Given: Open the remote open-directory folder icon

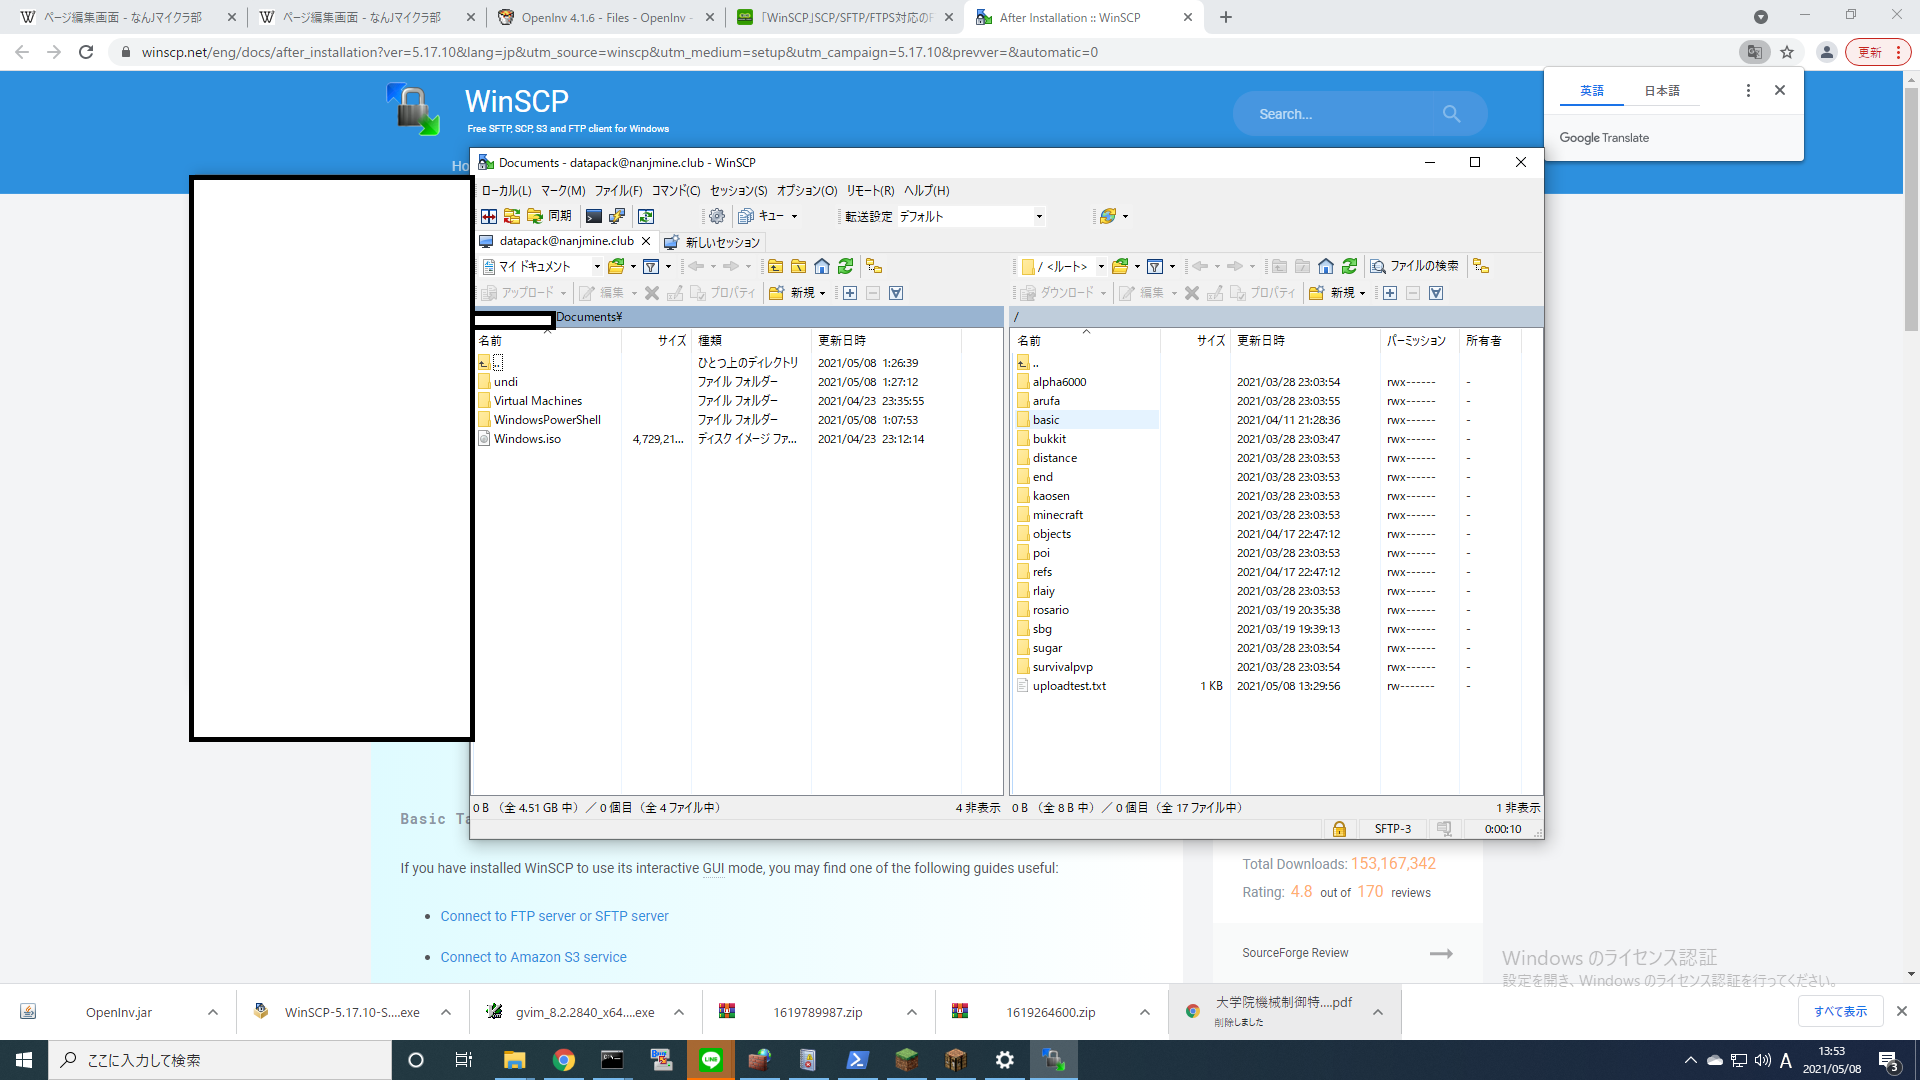Looking at the screenshot, I should tap(1121, 266).
